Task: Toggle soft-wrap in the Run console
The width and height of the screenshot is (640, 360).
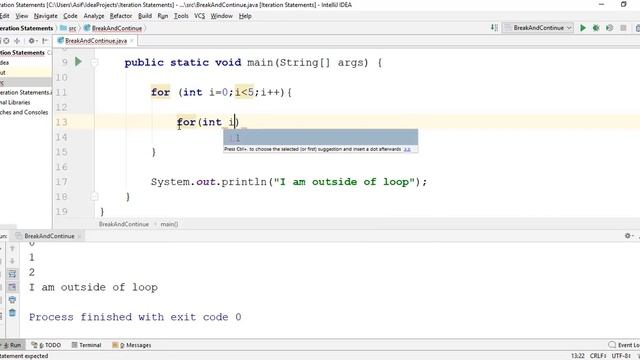Action: [x=12, y=274]
